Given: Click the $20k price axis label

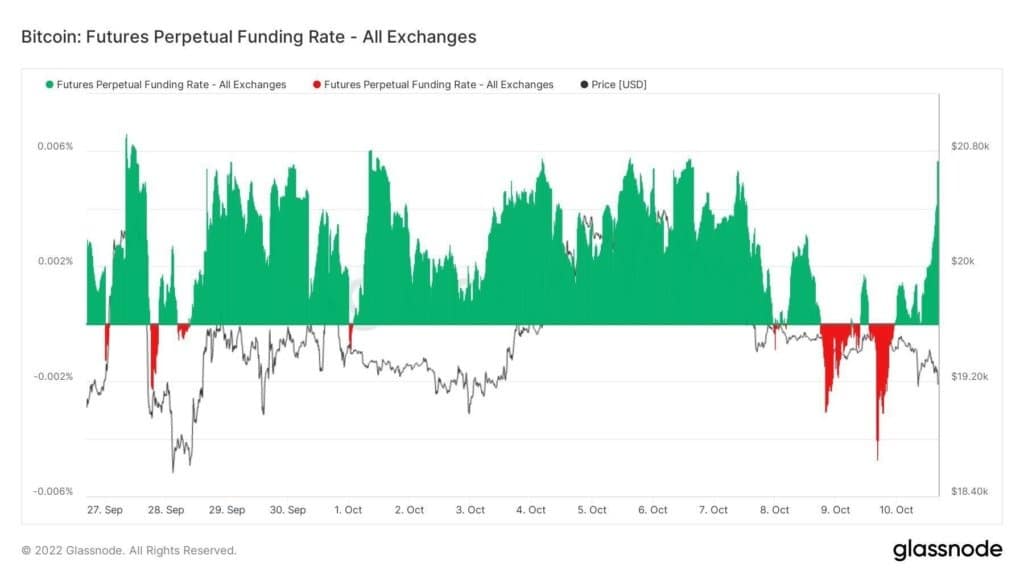Looking at the screenshot, I should click(x=963, y=261).
